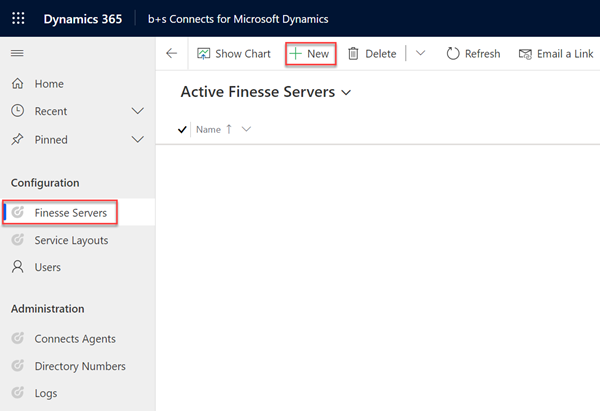
Task: Open Directory Numbers under Administration
Action: coord(78,365)
